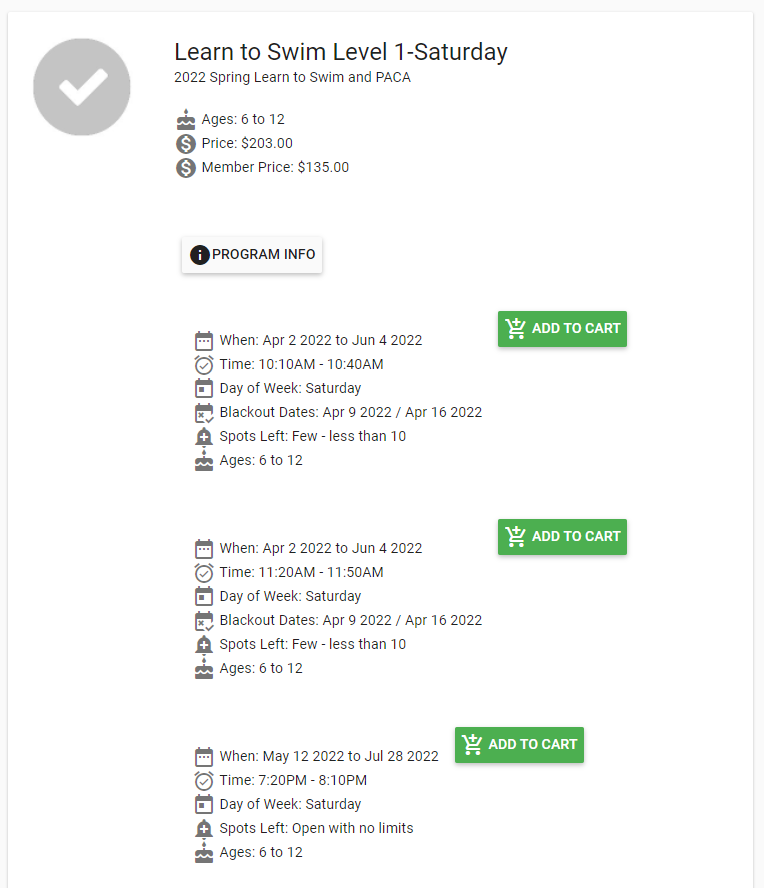This screenshot has width=764, height=888.
Task: Click the clock icon beside 7:20PM - 8:10PM
Action: click(x=204, y=780)
